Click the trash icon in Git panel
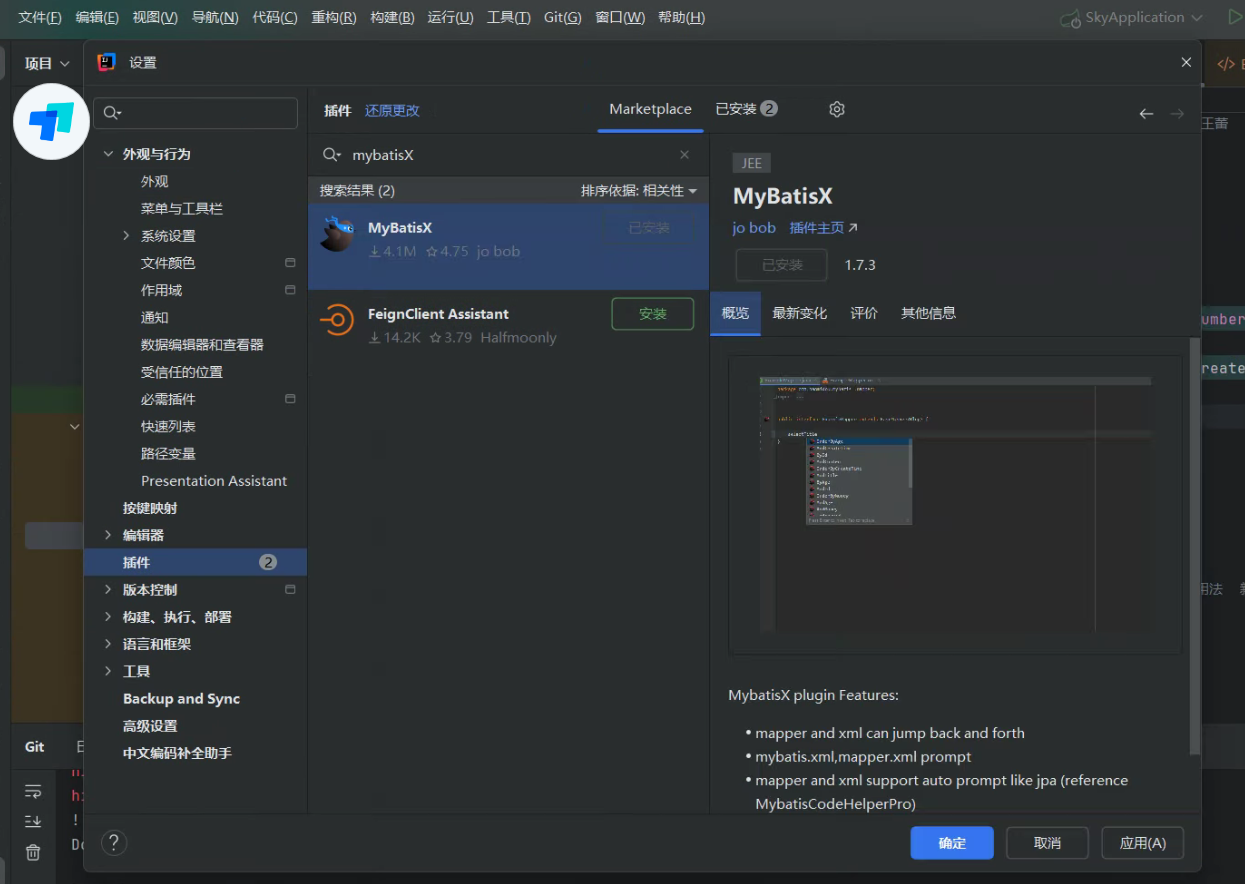The image size is (1245, 884). (x=33, y=852)
